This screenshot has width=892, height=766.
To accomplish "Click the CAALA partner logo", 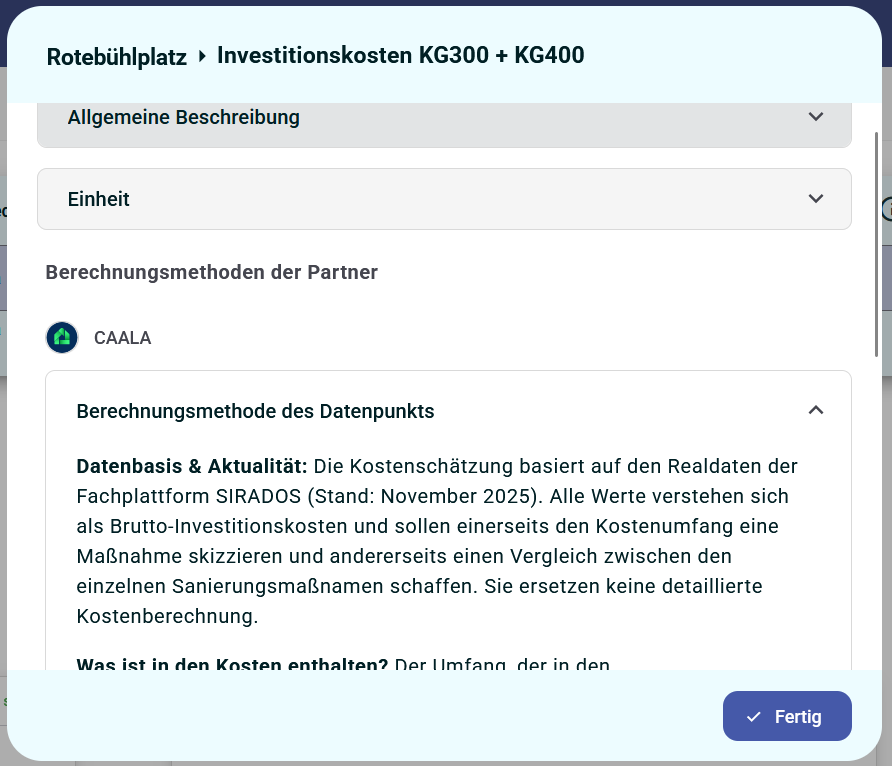I will tap(62, 338).
